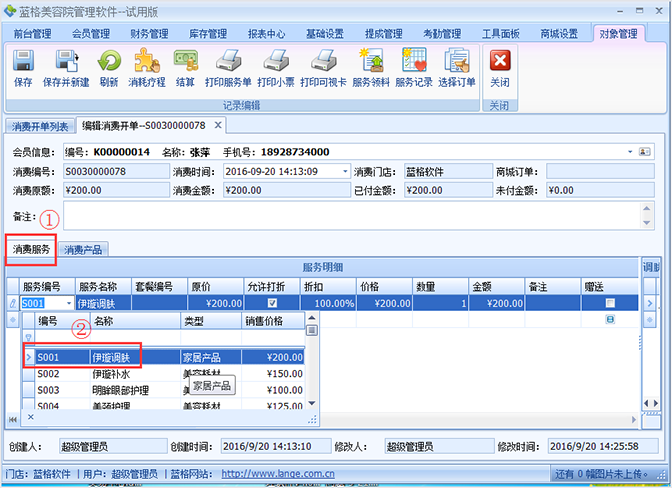
Task: Click the app logo in the title bar
Action: (9, 11)
